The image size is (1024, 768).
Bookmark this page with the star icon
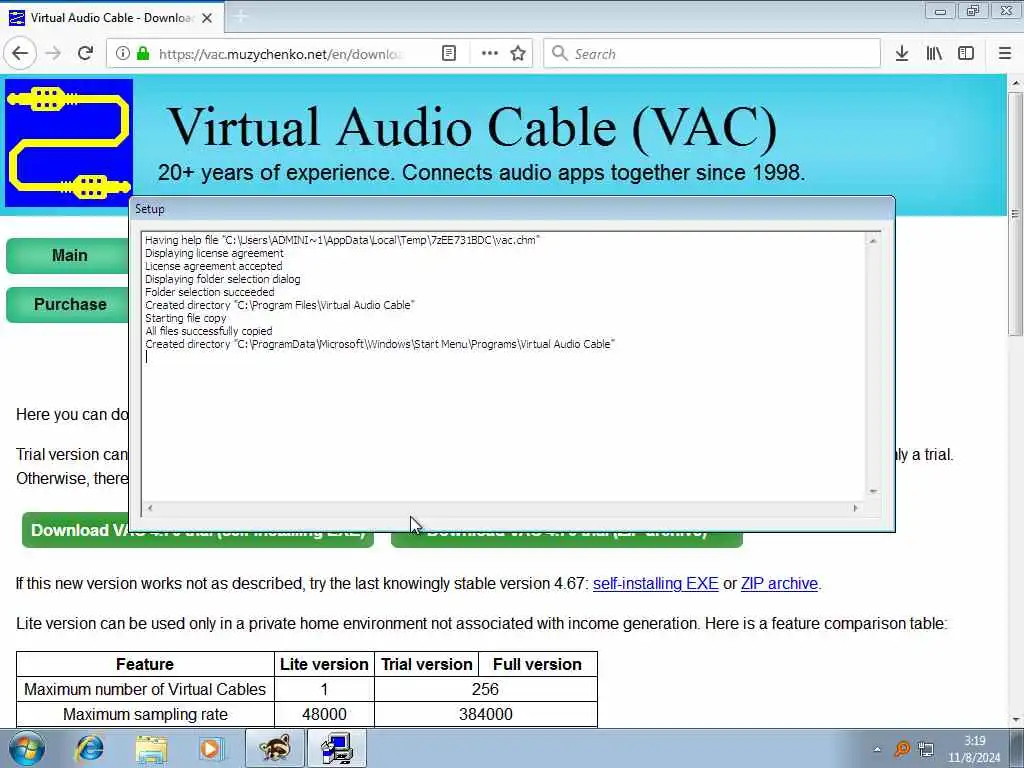(x=518, y=54)
